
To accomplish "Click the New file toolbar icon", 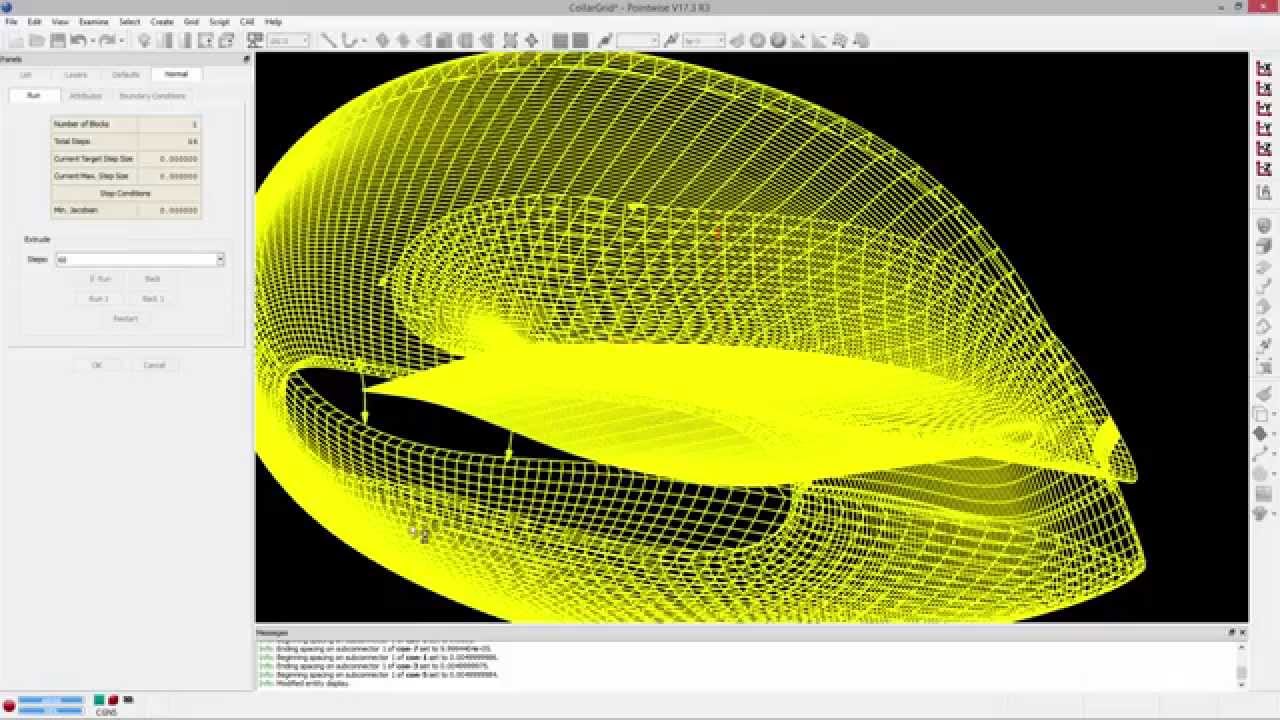I will click(x=16, y=40).
